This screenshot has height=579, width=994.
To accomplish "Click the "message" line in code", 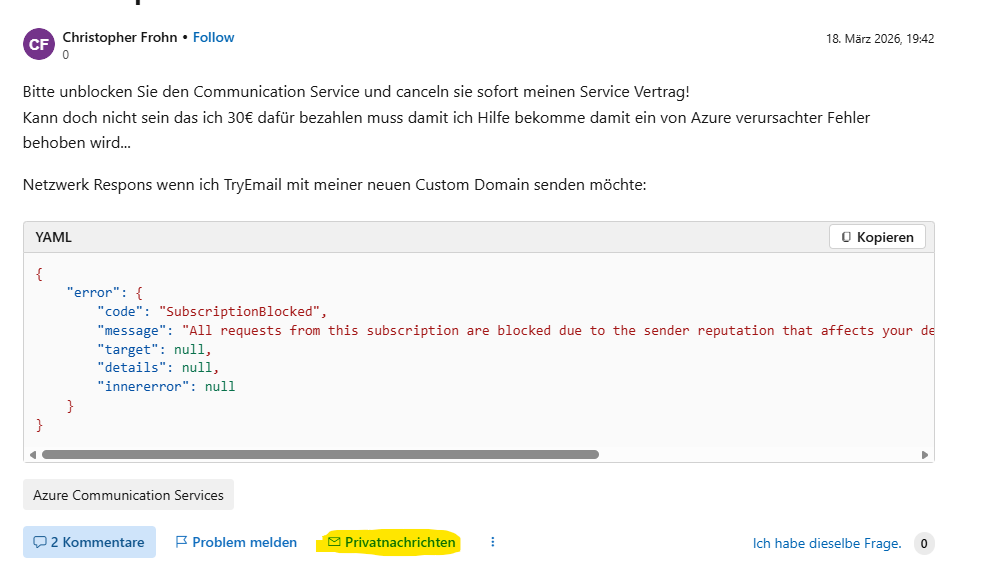I will [515, 330].
